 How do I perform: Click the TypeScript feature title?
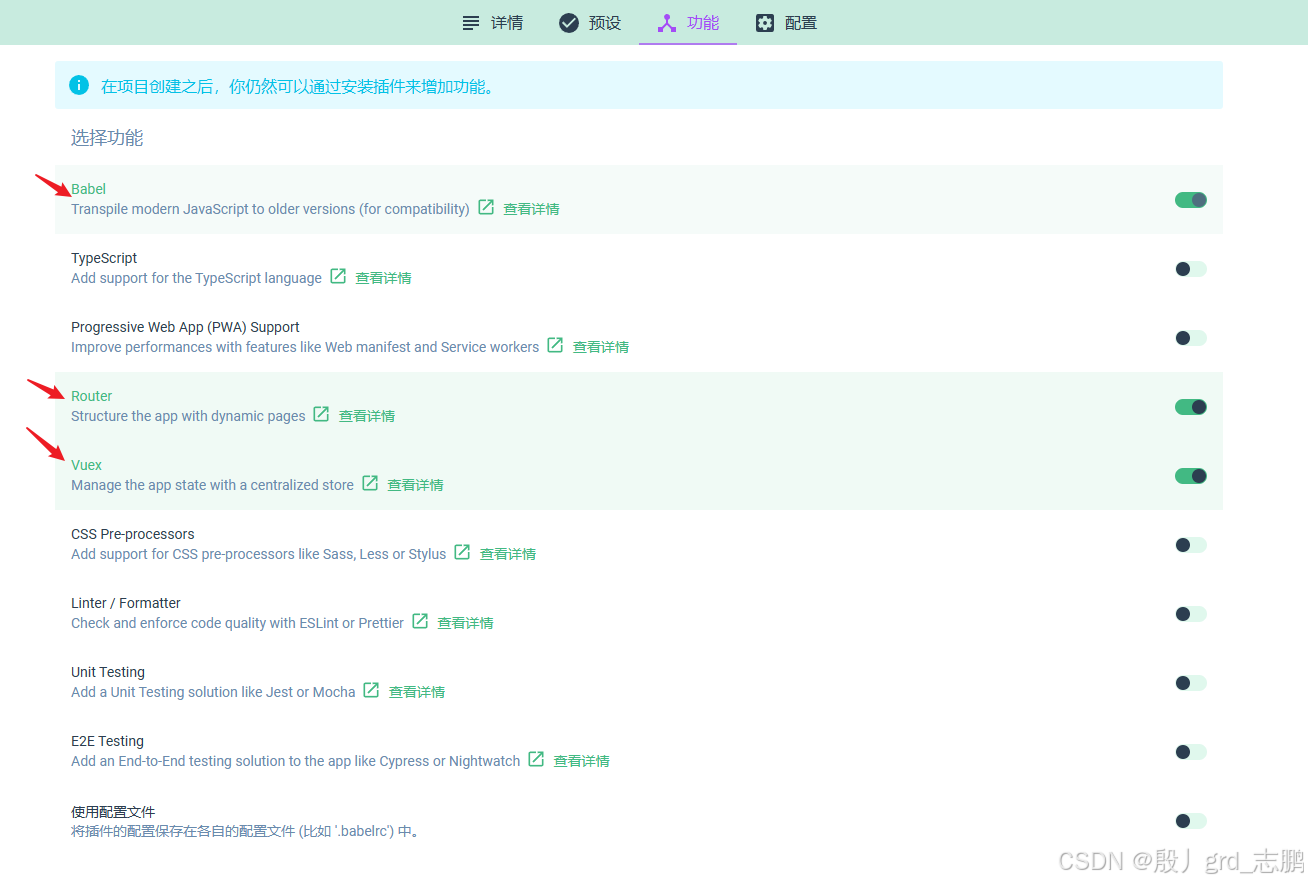[104, 258]
